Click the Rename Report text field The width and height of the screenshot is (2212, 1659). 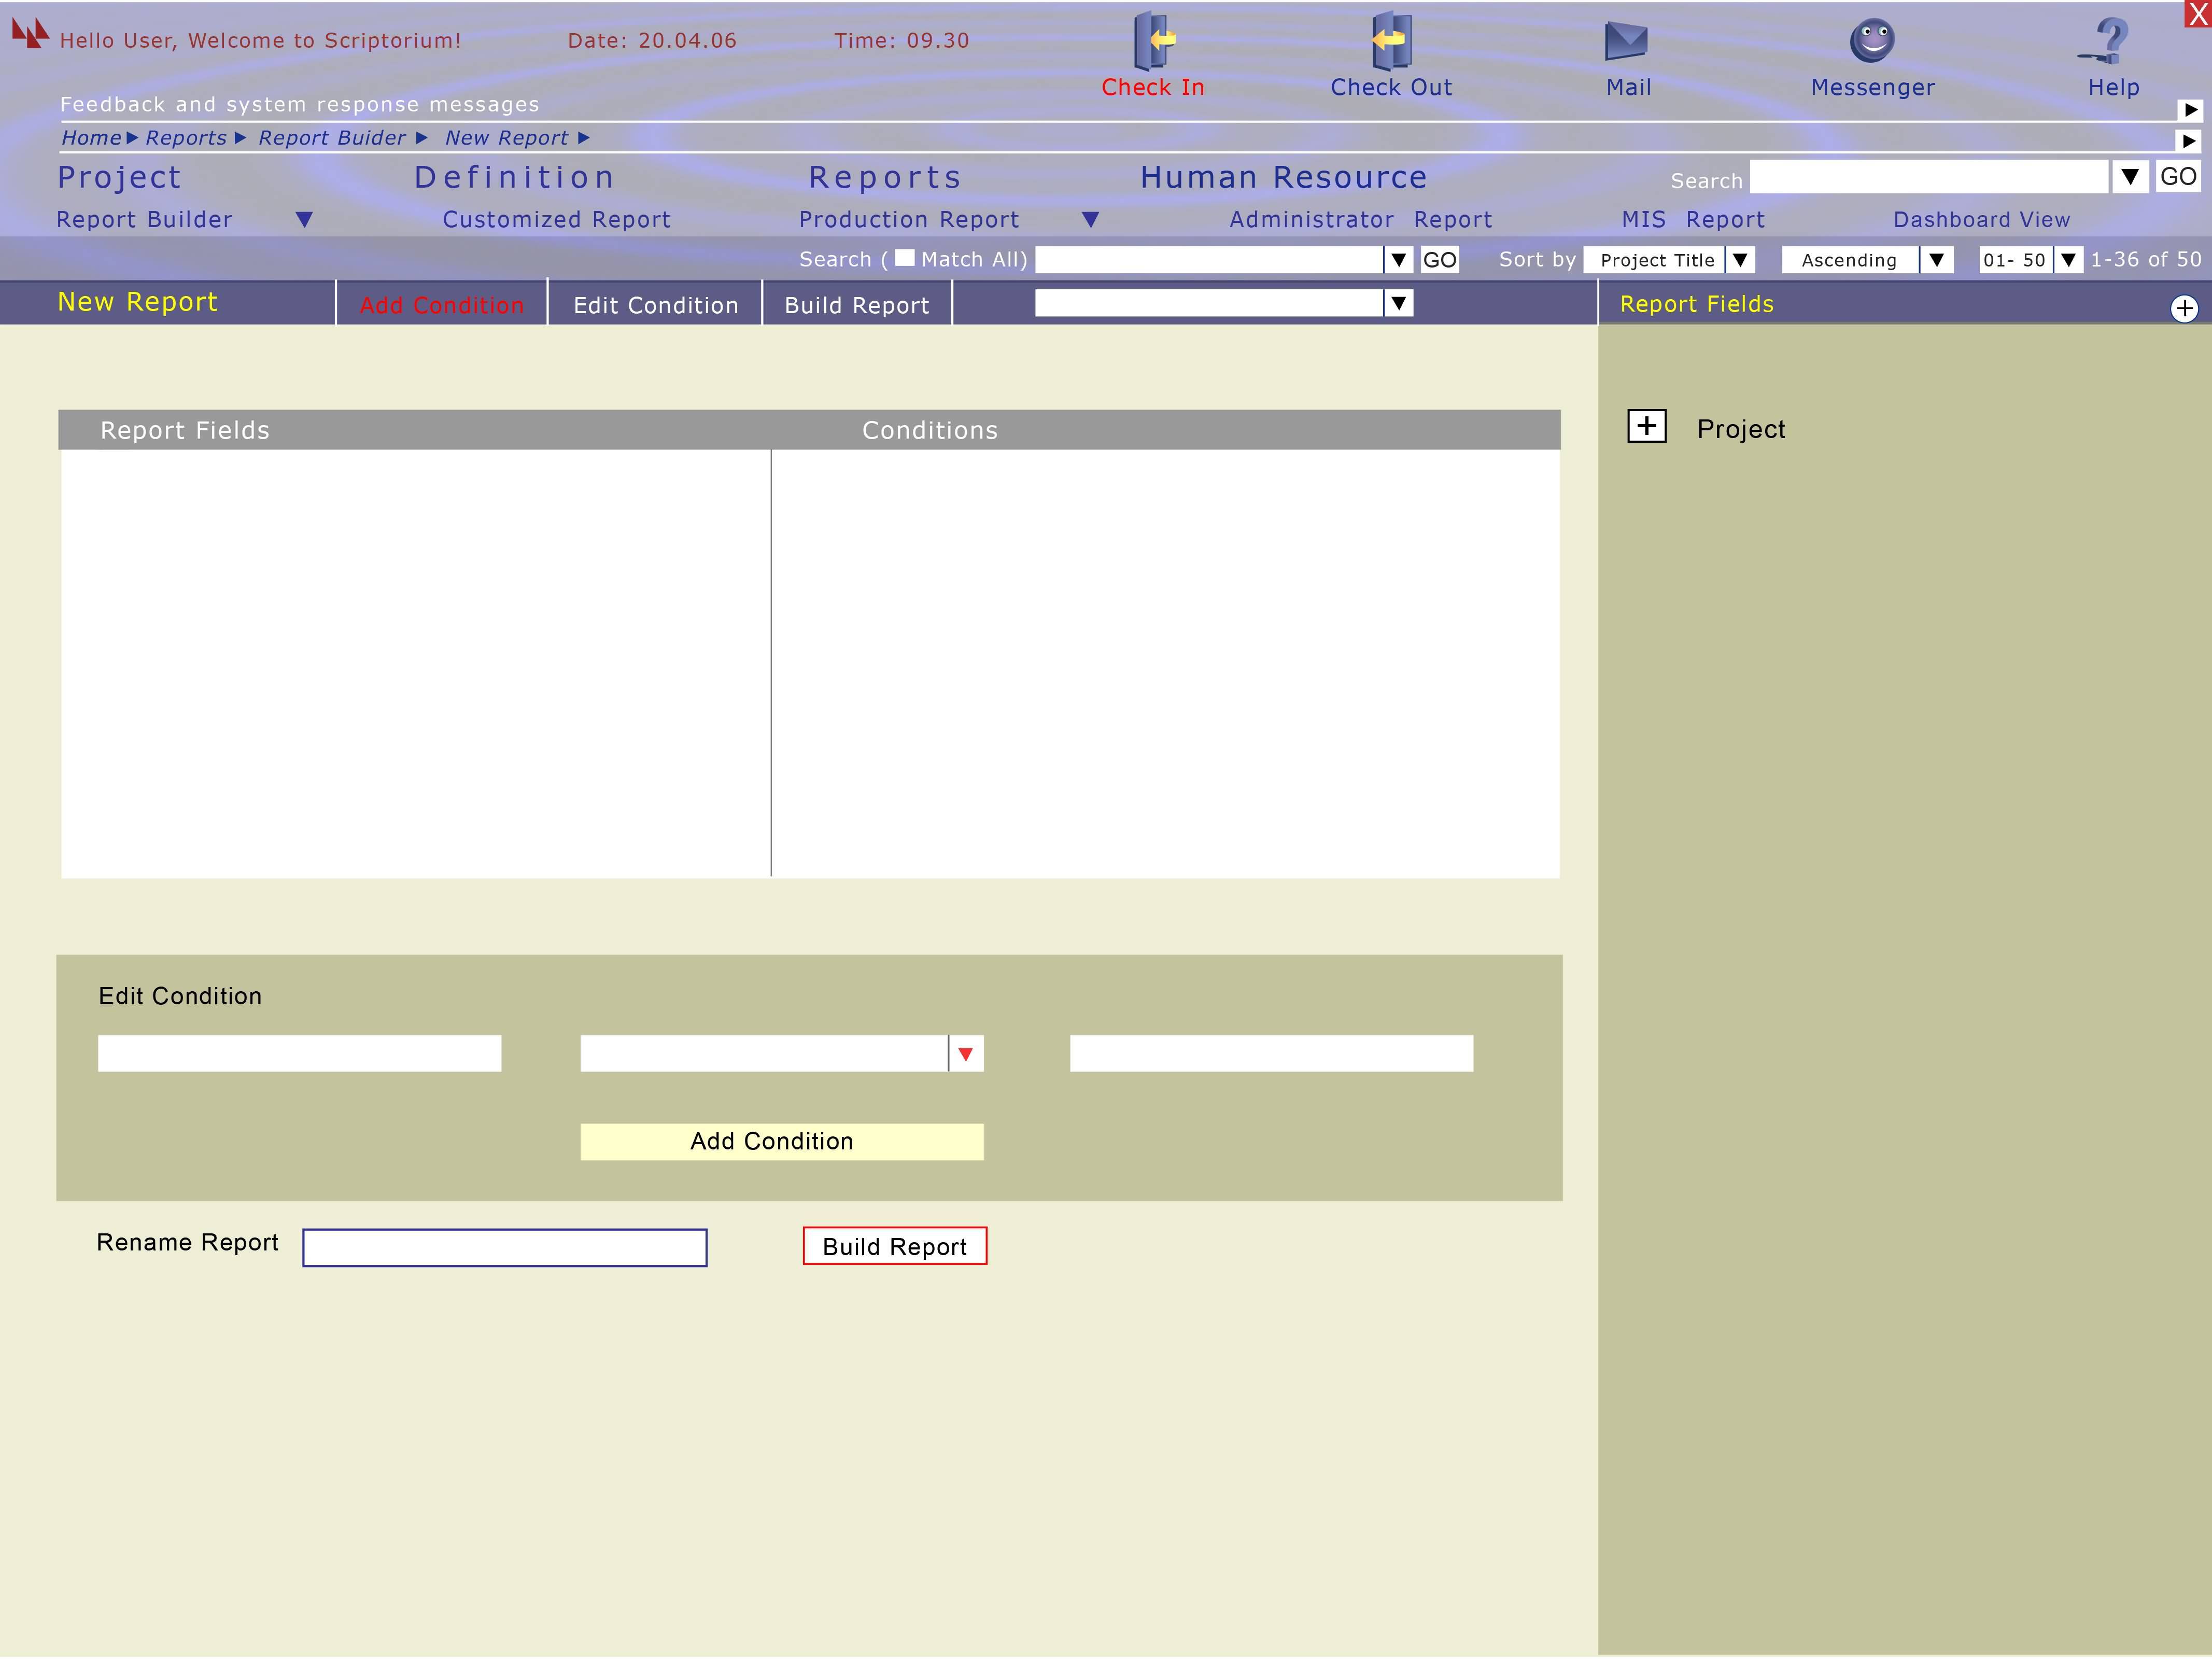[505, 1248]
